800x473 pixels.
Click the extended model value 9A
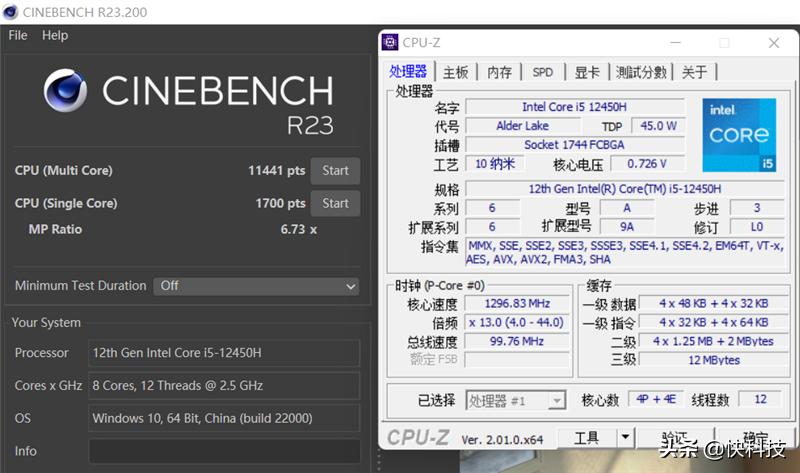pos(627,227)
